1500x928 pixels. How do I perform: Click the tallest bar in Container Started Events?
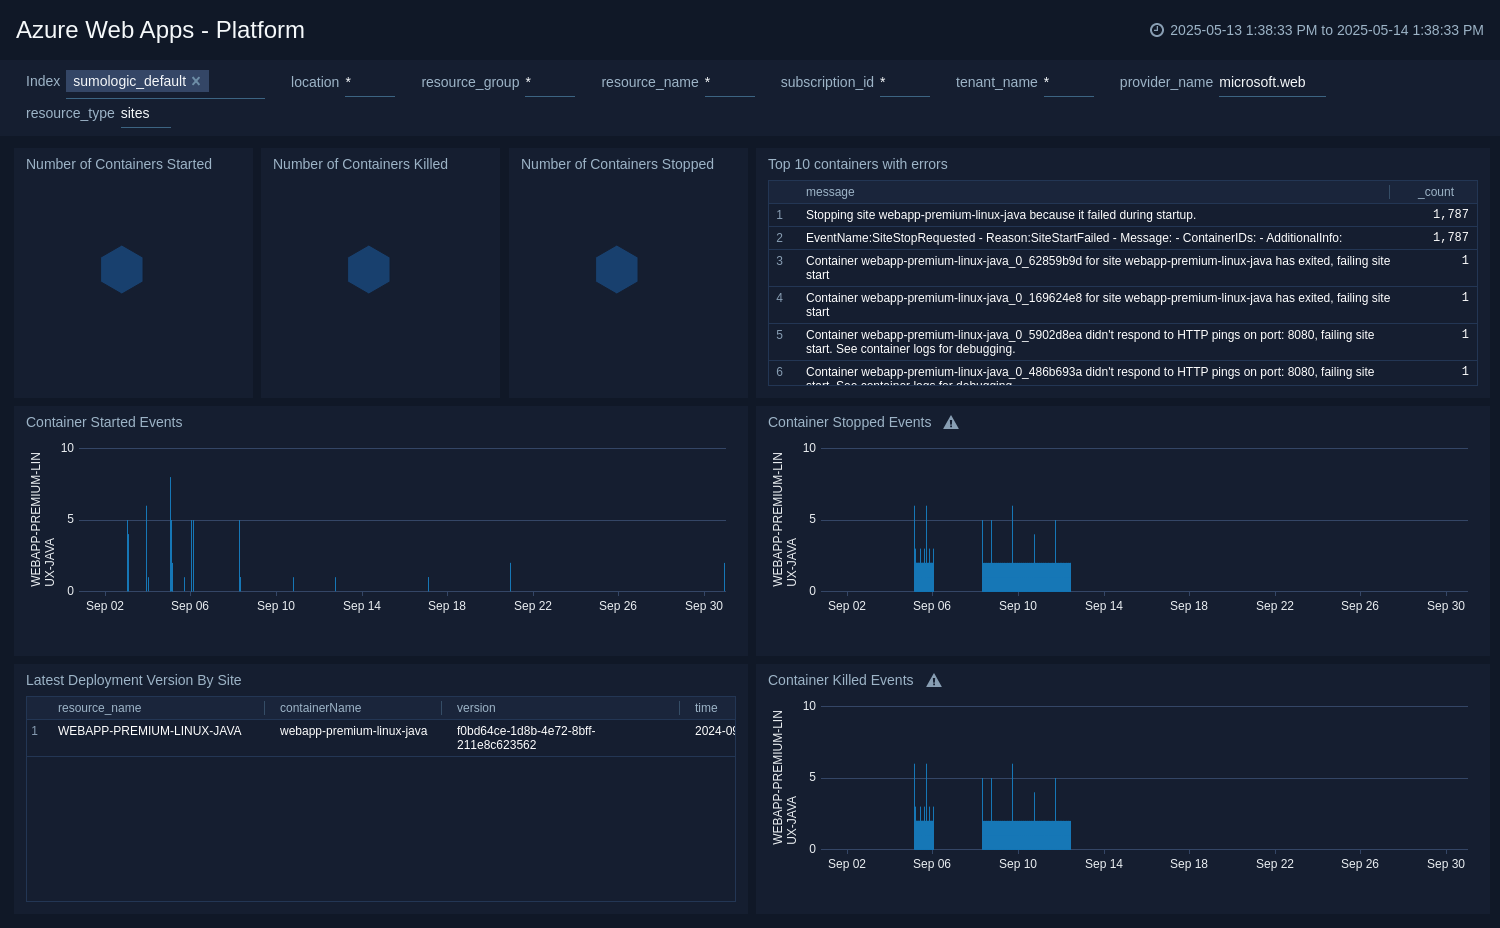(170, 535)
